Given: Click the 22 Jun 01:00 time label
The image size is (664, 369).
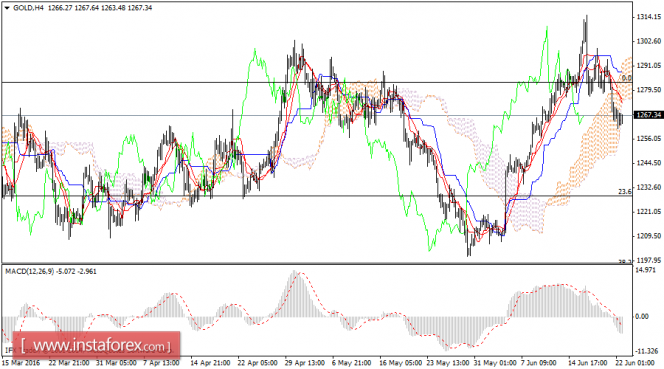Looking at the screenshot, I should (x=635, y=363).
